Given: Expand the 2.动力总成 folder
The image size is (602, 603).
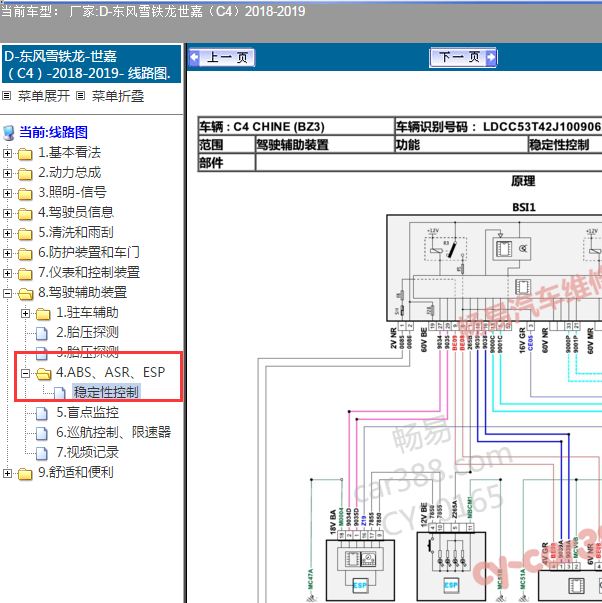Looking at the screenshot, I should [x=7, y=173].
